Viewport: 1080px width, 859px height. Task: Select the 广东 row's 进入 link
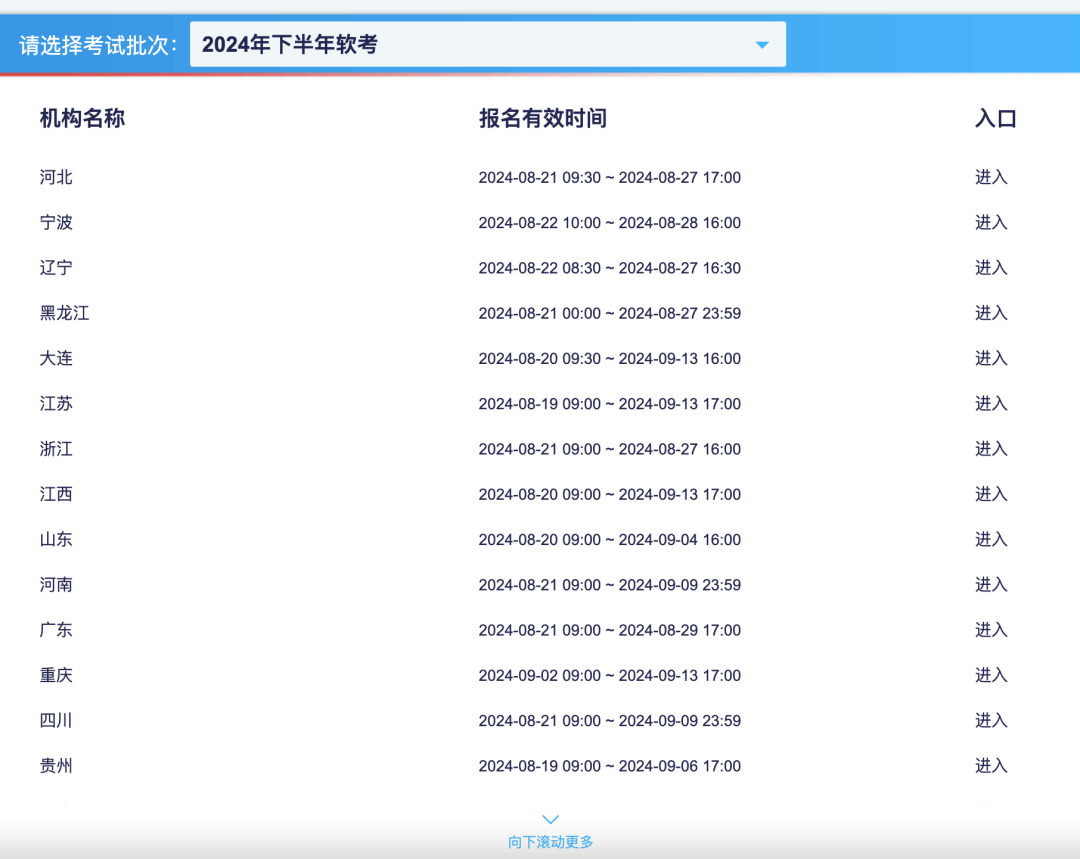tap(991, 630)
